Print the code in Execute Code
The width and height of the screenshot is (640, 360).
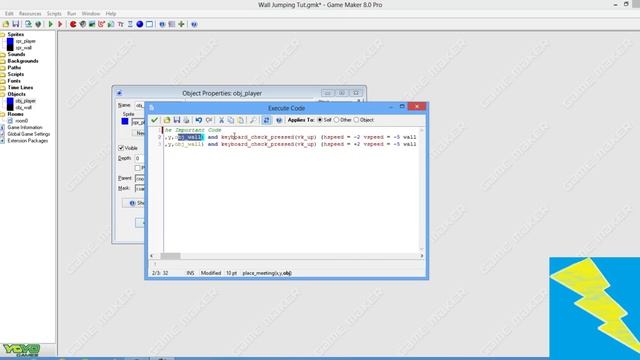tap(186, 120)
